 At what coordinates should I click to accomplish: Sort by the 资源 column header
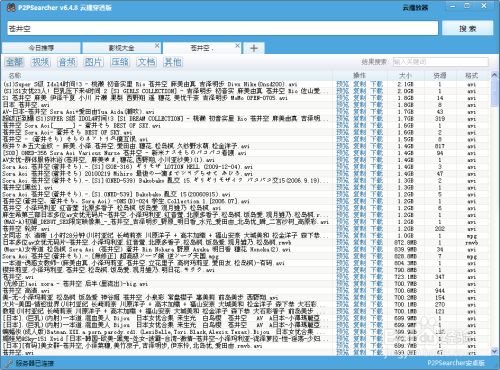pyautogui.click(x=440, y=76)
